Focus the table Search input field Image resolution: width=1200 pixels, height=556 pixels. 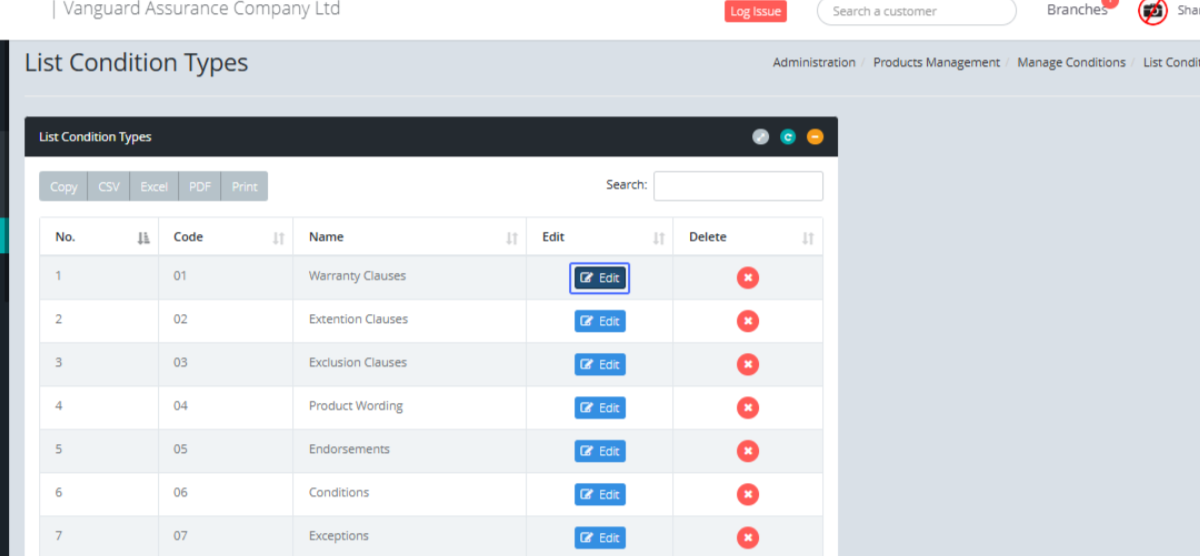click(738, 186)
